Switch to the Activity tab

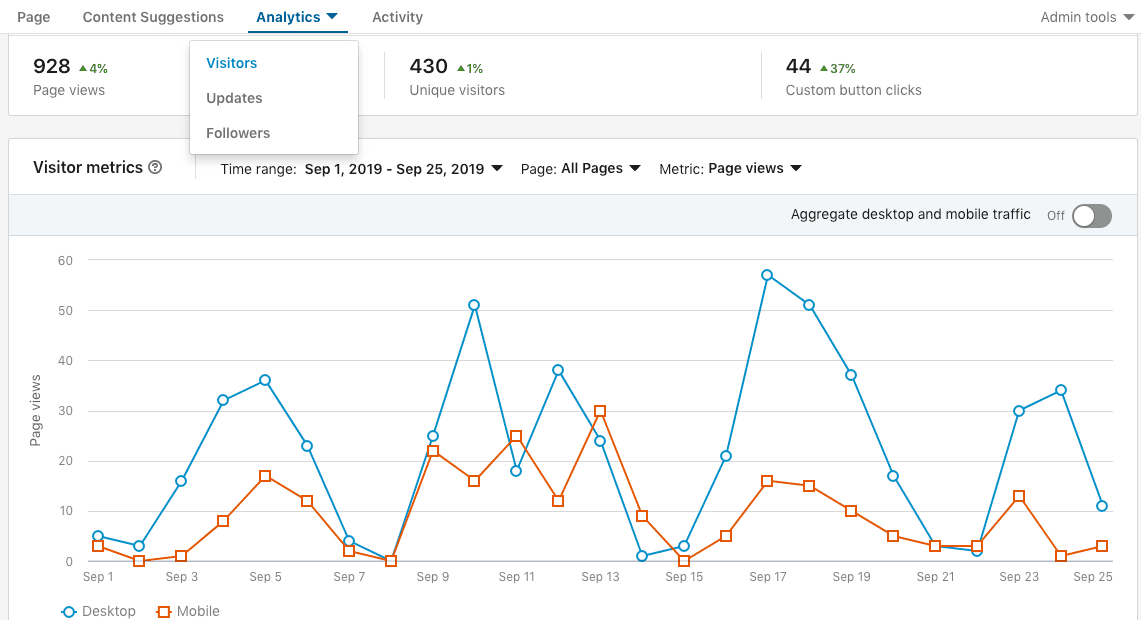397,16
